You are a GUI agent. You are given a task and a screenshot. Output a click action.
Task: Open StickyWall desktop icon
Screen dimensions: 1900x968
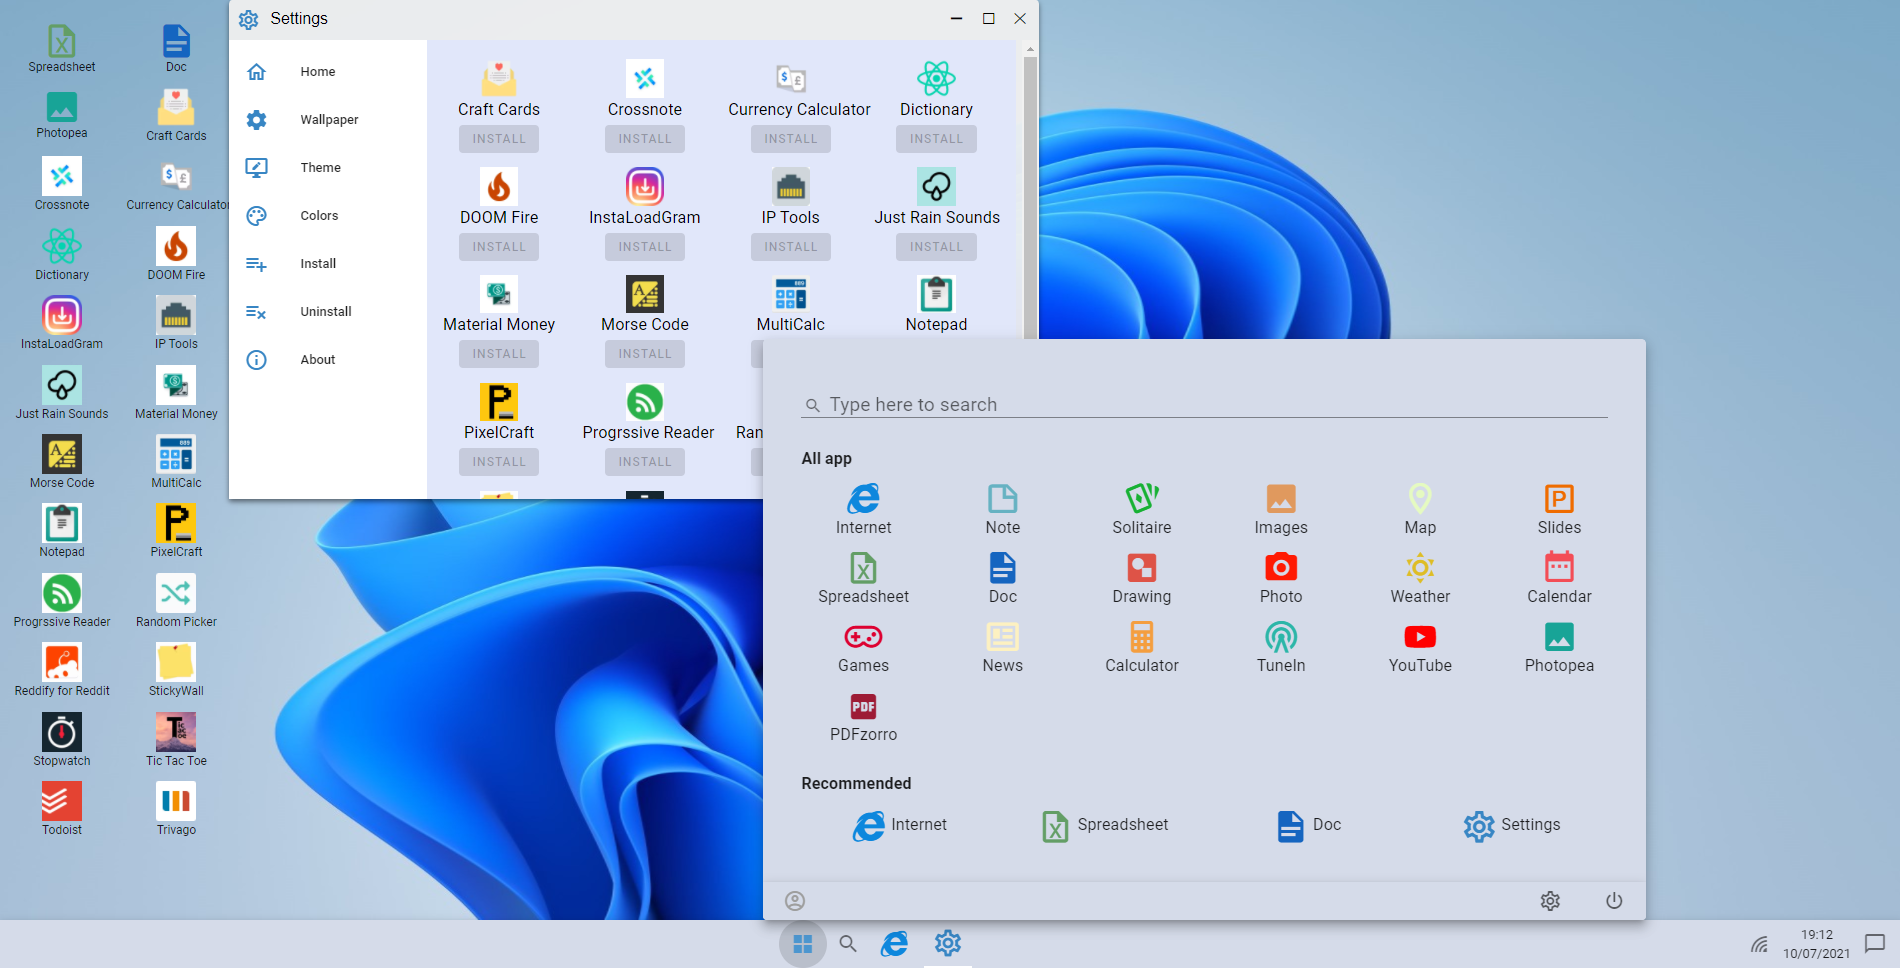tap(176, 670)
